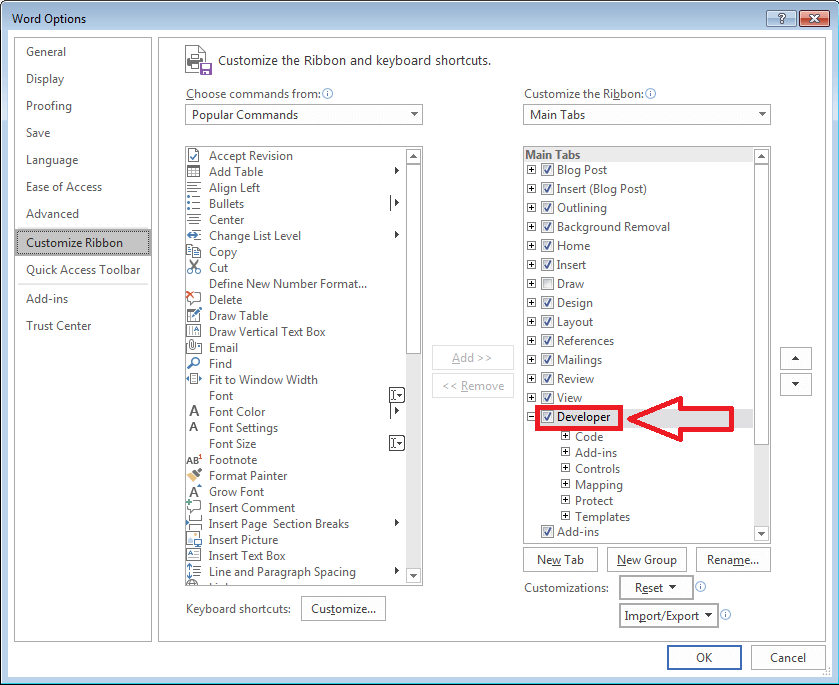The width and height of the screenshot is (839, 685).
Task: Click the Add button to add command
Action: pyautogui.click(x=472, y=357)
